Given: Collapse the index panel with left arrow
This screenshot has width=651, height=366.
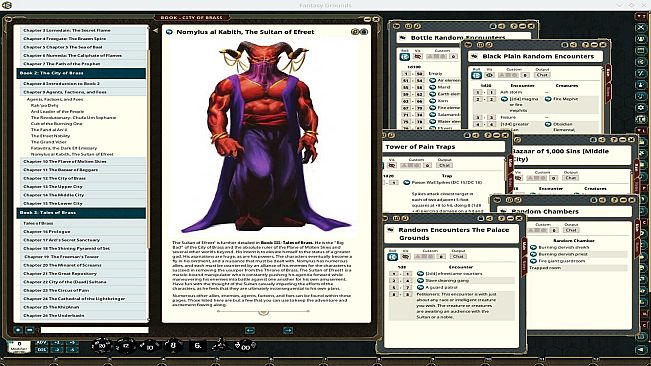Looking at the screenshot, I should [x=155, y=30].
